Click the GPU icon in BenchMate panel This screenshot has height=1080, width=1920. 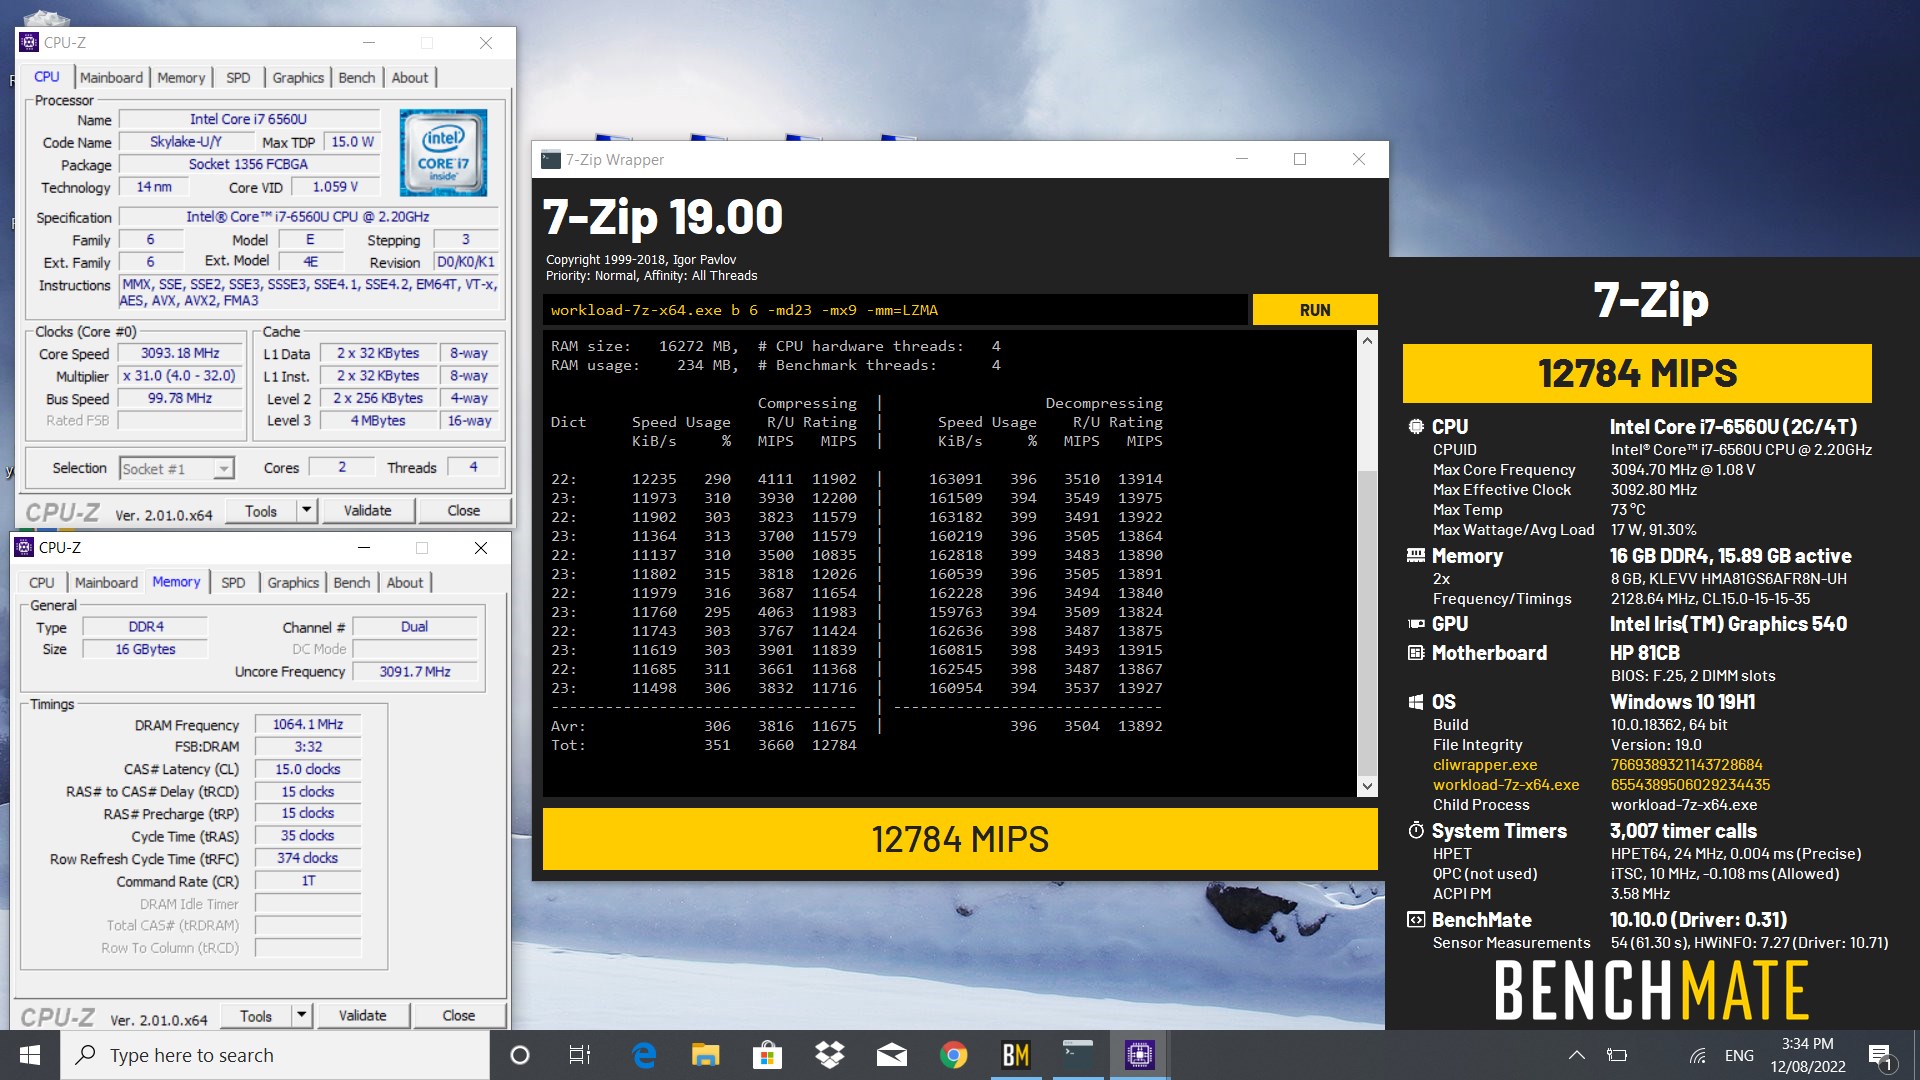coord(1416,624)
